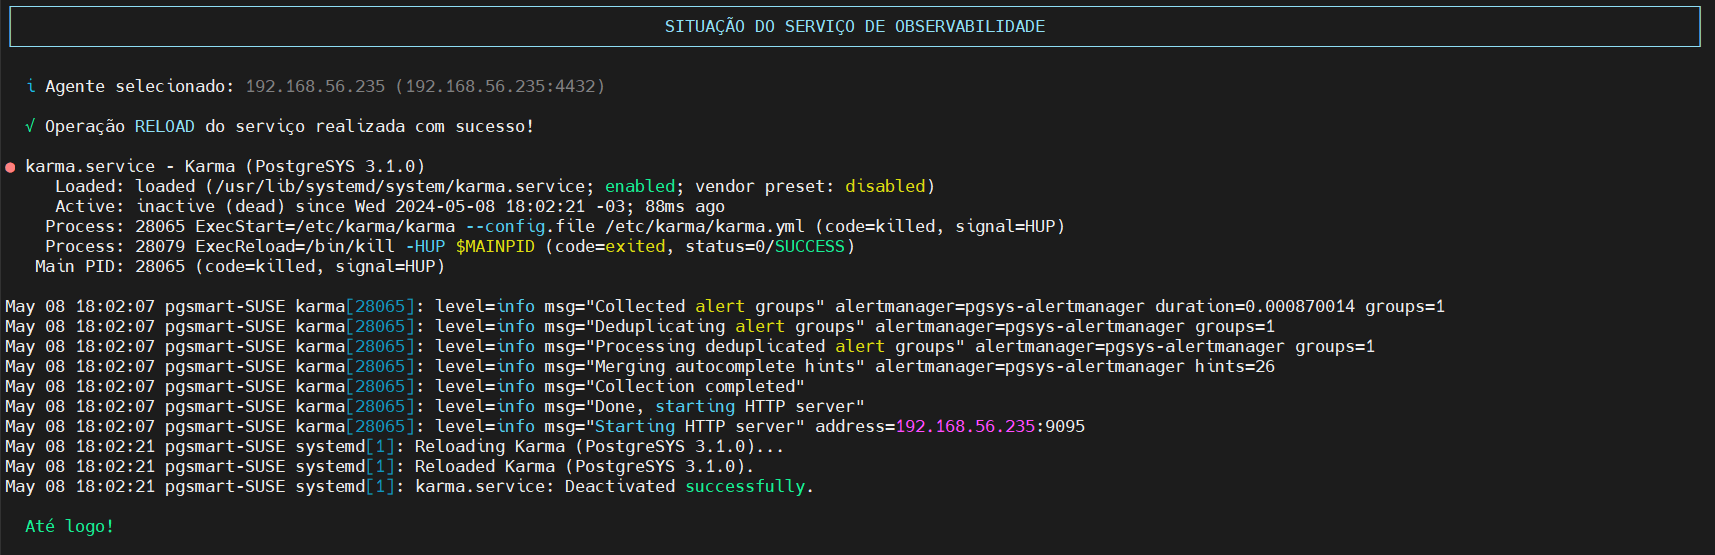The height and width of the screenshot is (555, 1715).
Task: Click the log line "Reloading Karma (PostgreSYS 3.1.0)..."
Action: click(600, 446)
